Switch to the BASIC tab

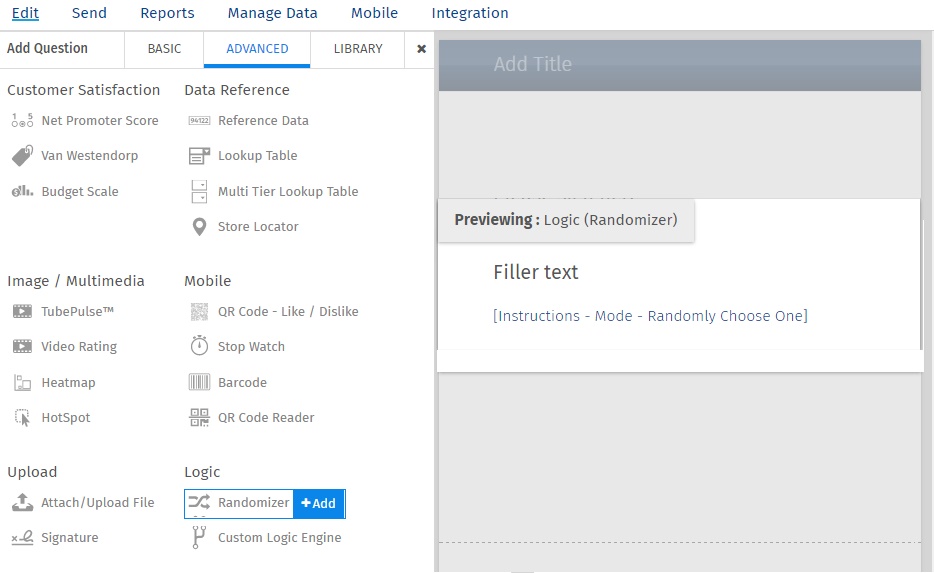coord(164,49)
